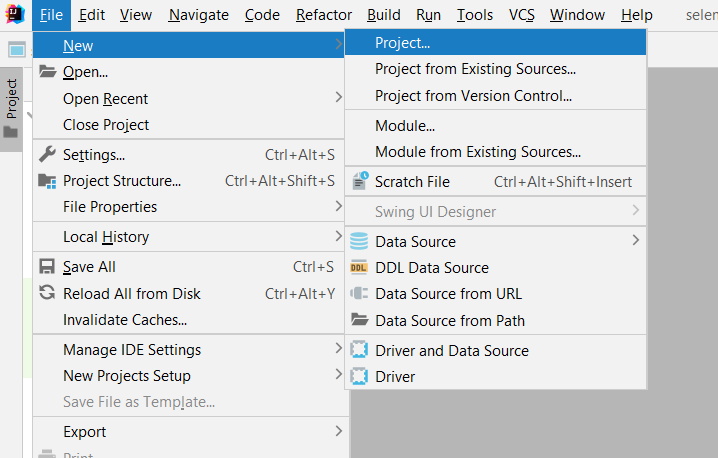718x458 pixels.
Task: Click the Driver and Data Source icon
Action: 359,351
